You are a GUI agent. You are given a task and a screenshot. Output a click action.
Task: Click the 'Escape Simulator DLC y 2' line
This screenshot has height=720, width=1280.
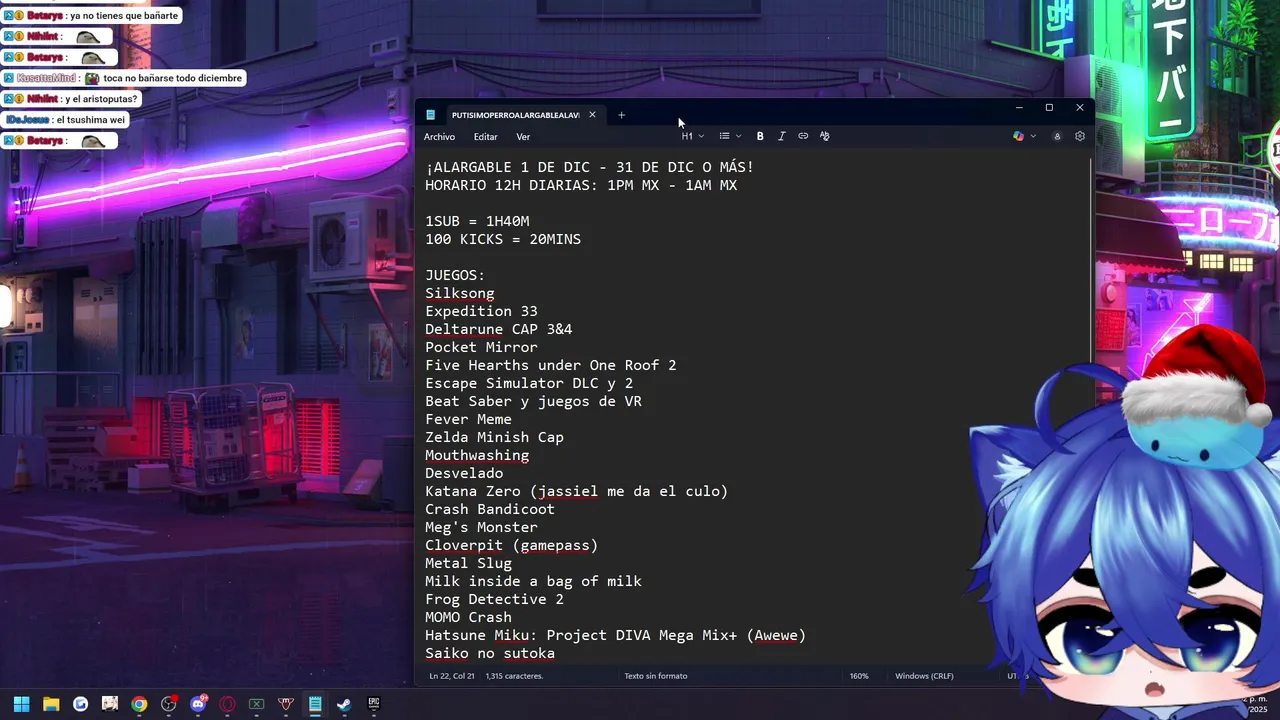529,383
